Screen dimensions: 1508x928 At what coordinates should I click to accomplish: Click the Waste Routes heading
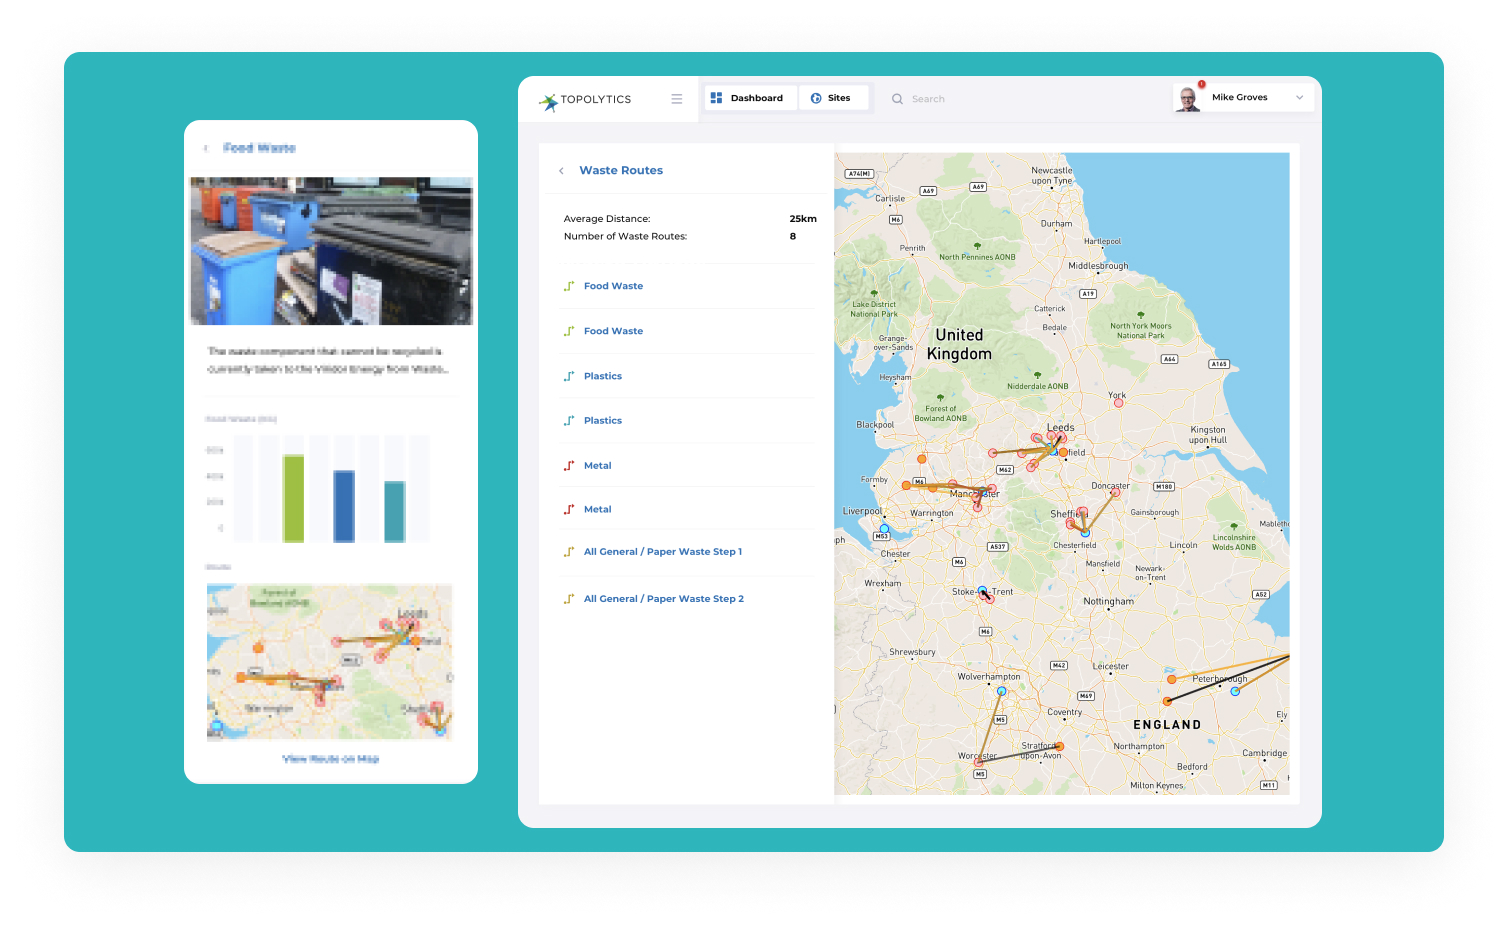pyautogui.click(x=621, y=171)
